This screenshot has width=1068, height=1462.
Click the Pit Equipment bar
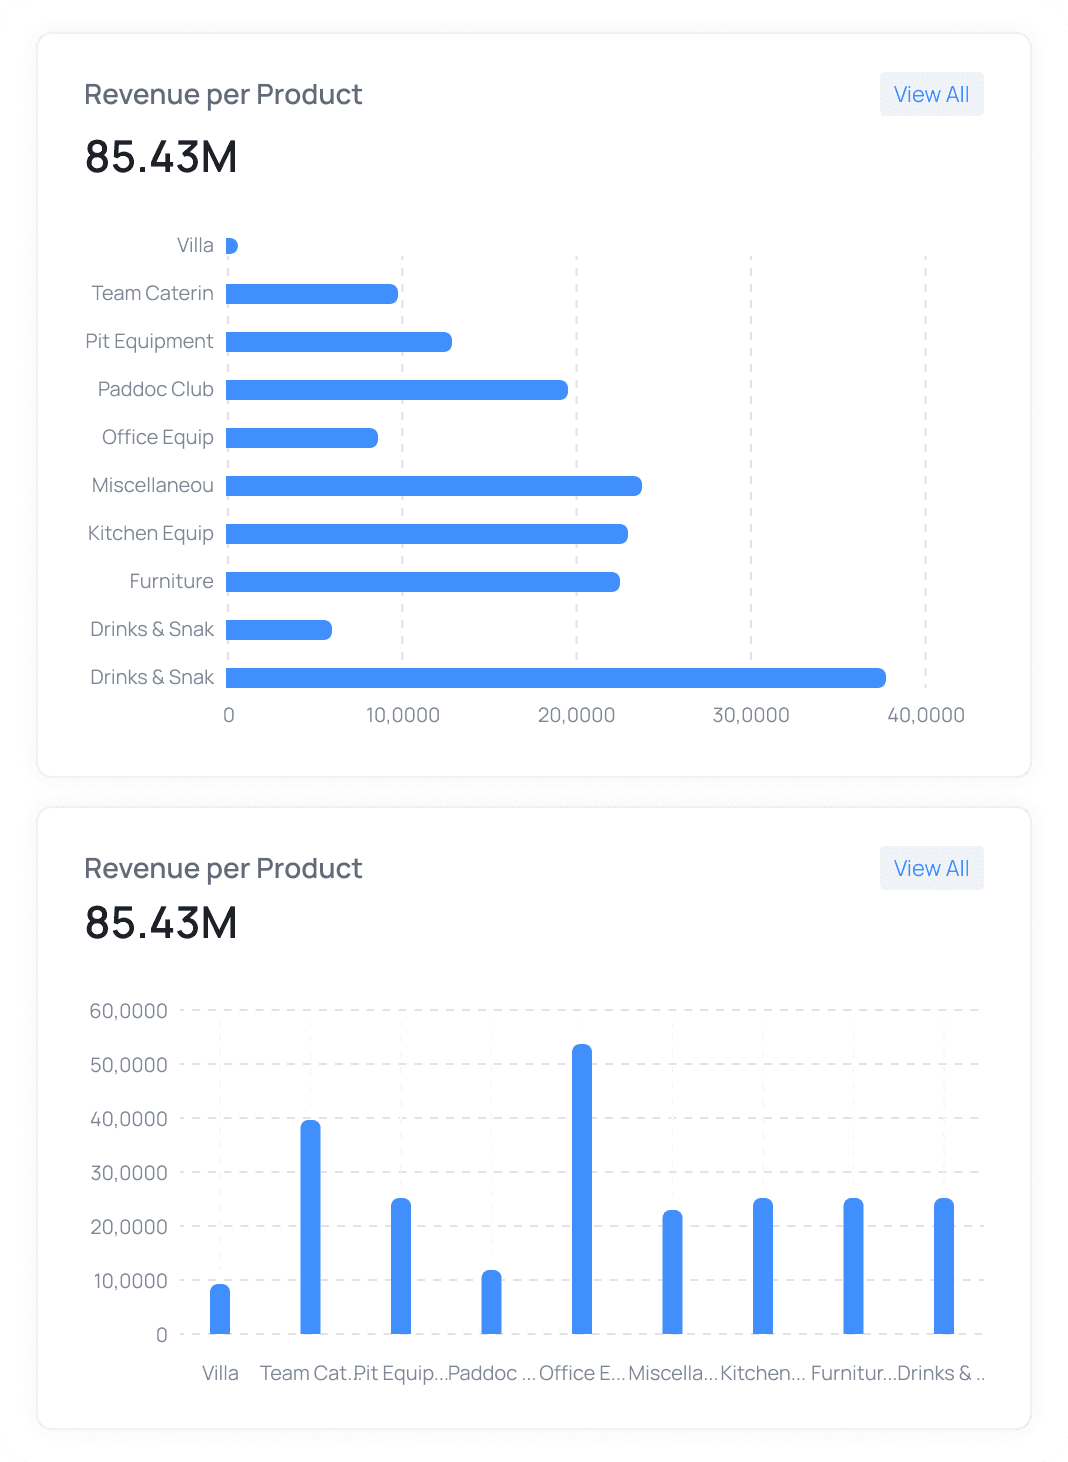[340, 340]
